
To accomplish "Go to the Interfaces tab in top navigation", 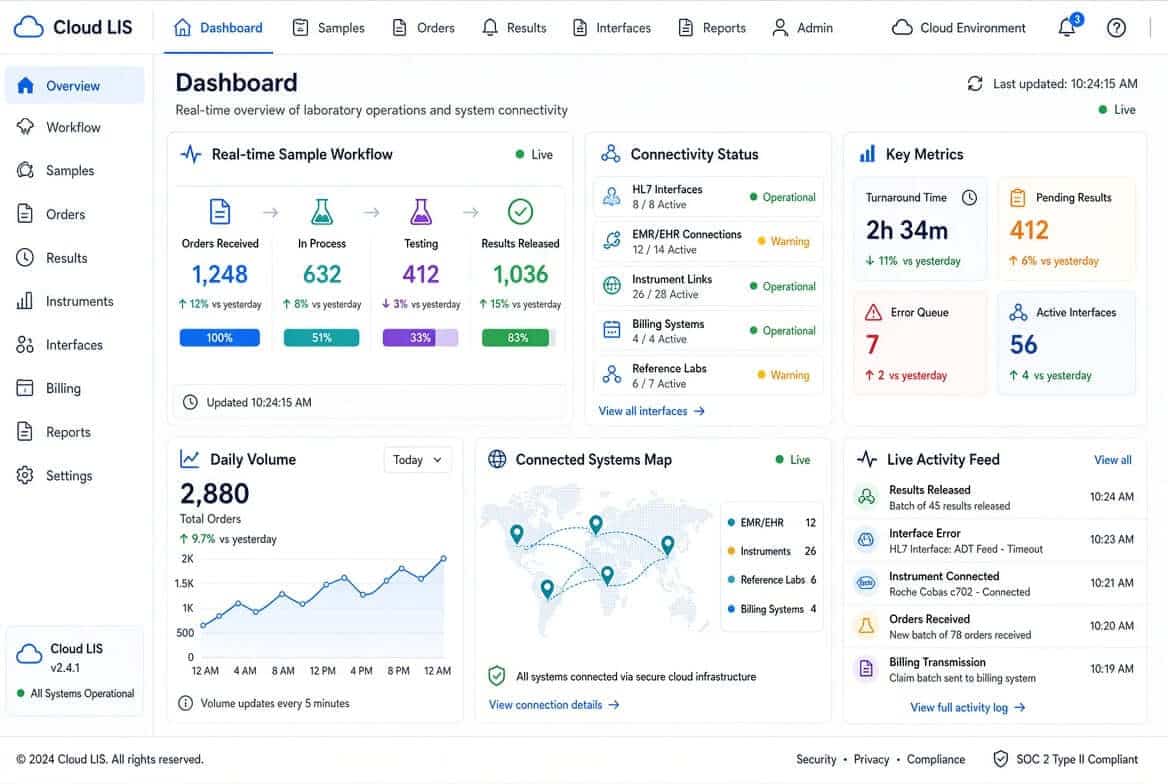I will pos(611,28).
